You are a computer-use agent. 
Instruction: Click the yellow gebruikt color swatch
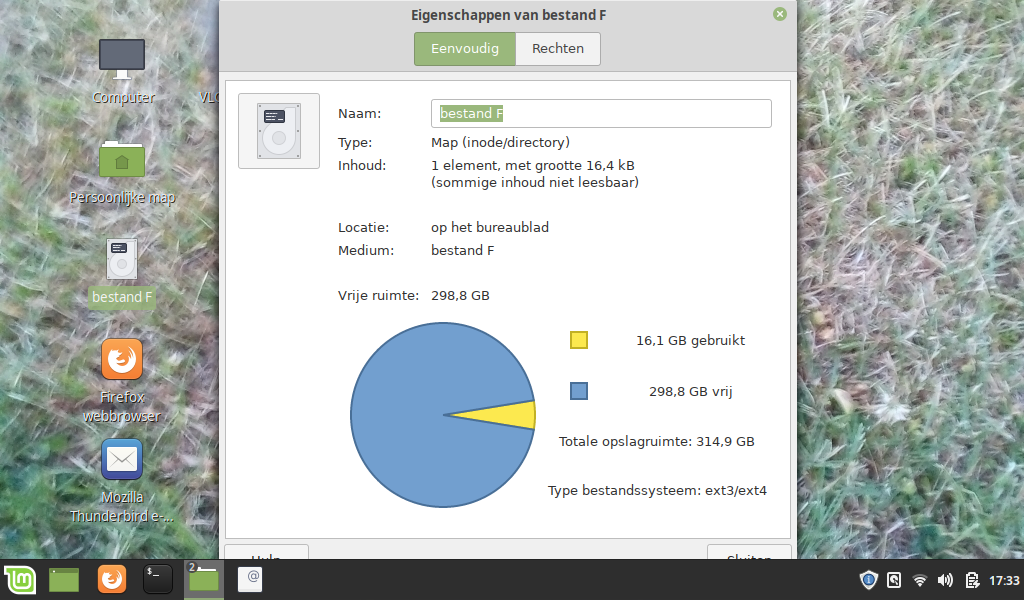(579, 340)
